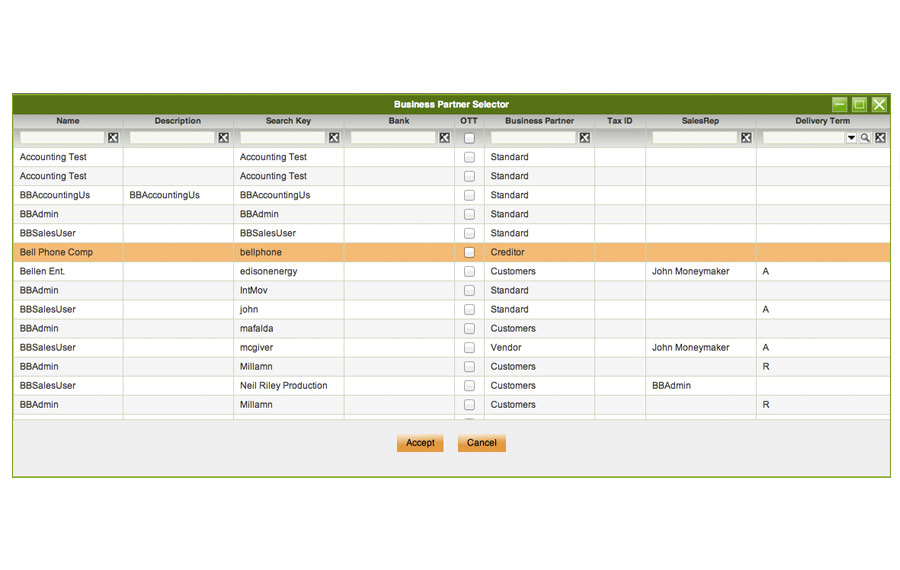Screen dimensions: 900x570
Task: Check OTT box for IntMov row
Action: (470, 290)
